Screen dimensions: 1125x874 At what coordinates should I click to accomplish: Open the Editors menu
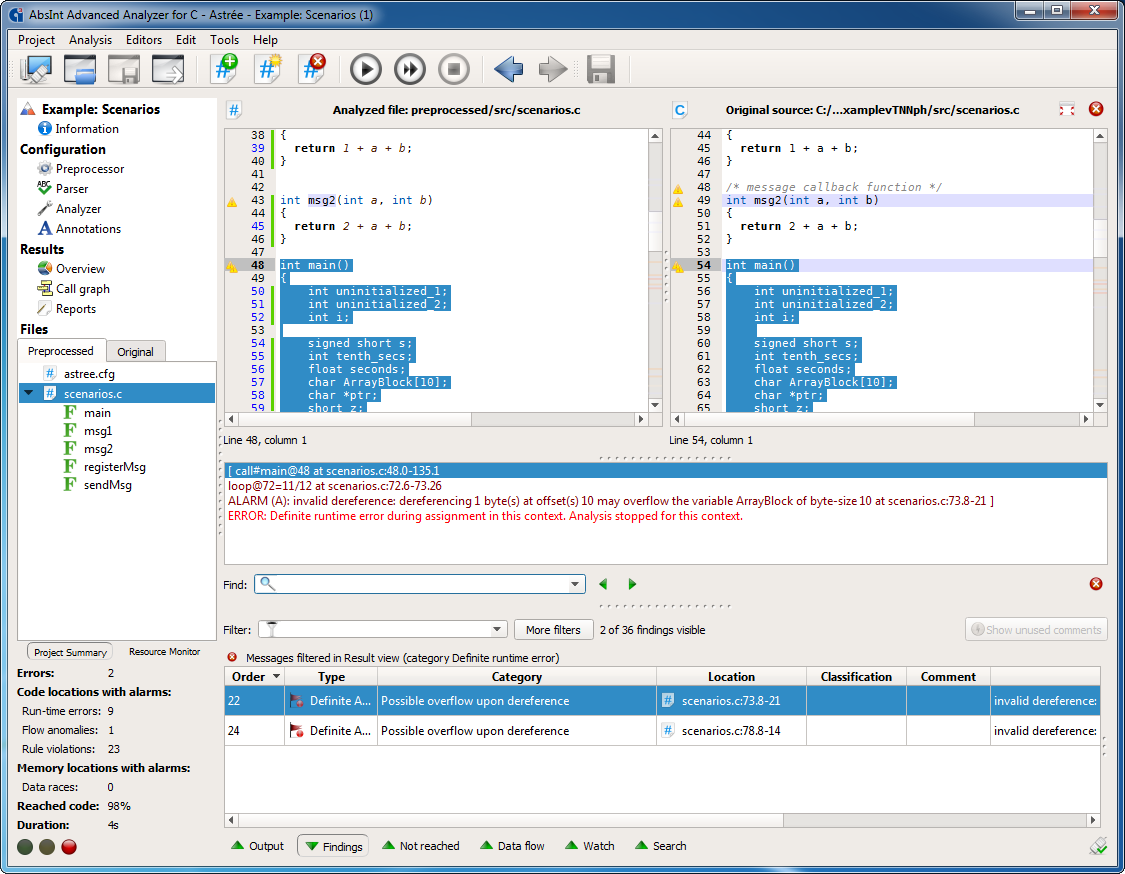coord(143,40)
